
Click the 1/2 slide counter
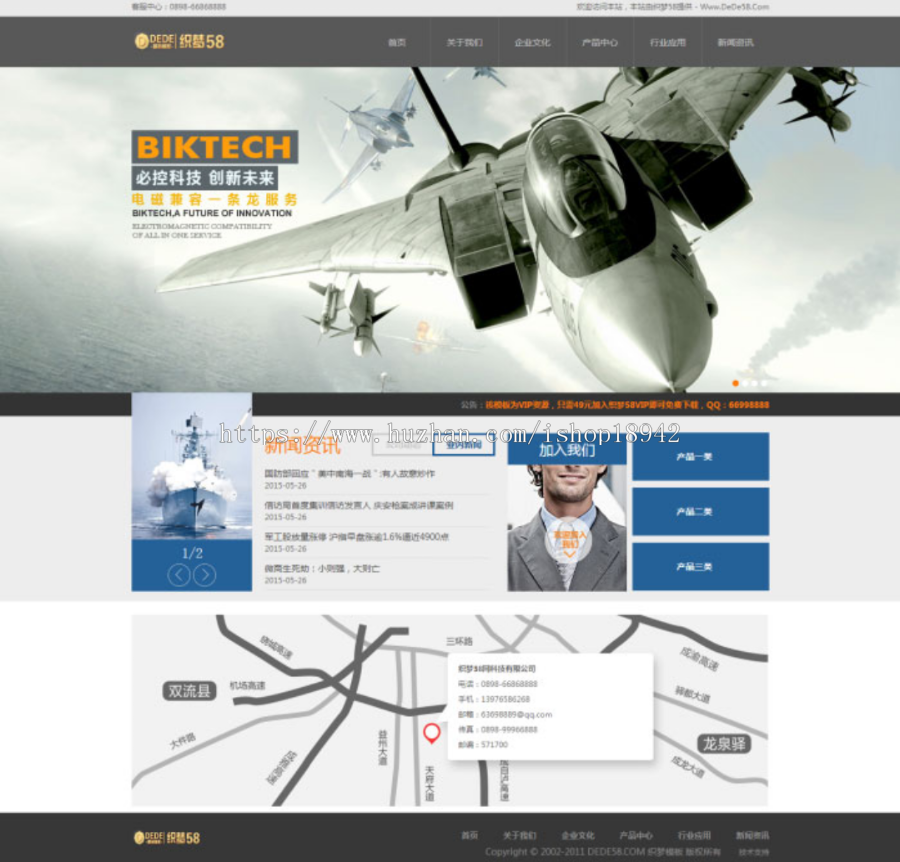pyautogui.click(x=192, y=553)
